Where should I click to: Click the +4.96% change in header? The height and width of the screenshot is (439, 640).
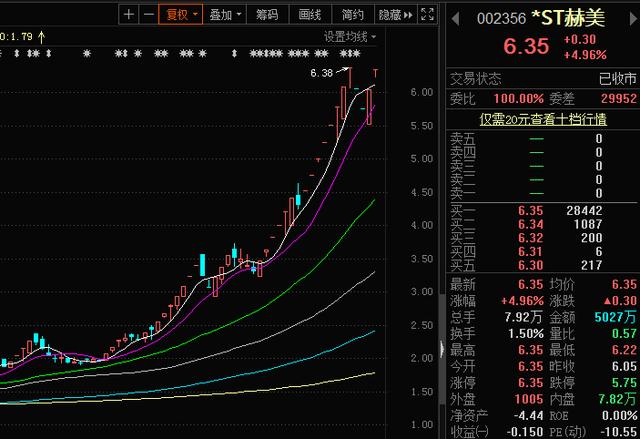click(585, 55)
